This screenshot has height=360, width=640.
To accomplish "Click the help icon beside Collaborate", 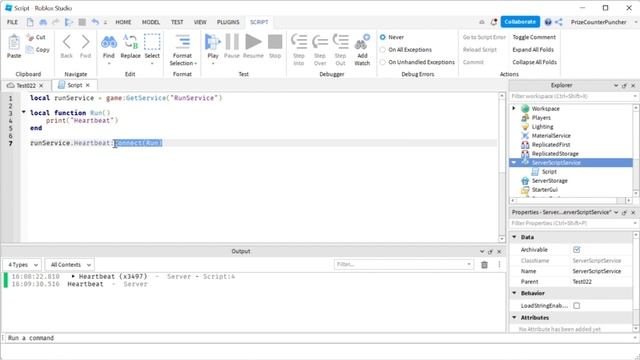I will coord(548,22).
